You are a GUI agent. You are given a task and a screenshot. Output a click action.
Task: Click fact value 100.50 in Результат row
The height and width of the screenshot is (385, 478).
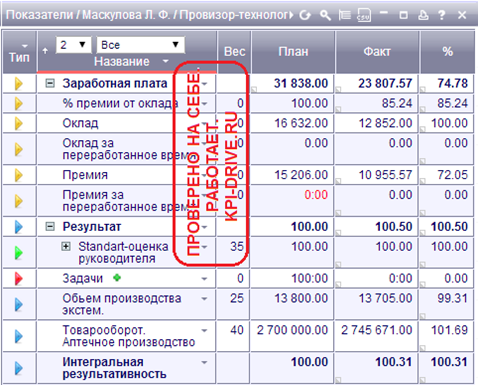(394, 227)
